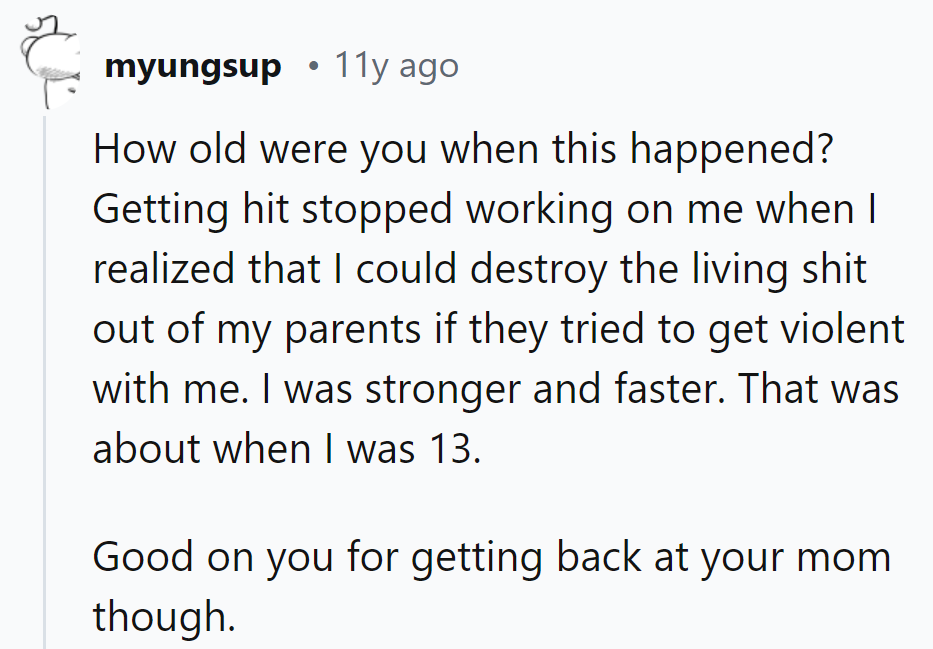933x649 pixels.
Task: Open the myungsup profile username link
Action: [192, 67]
